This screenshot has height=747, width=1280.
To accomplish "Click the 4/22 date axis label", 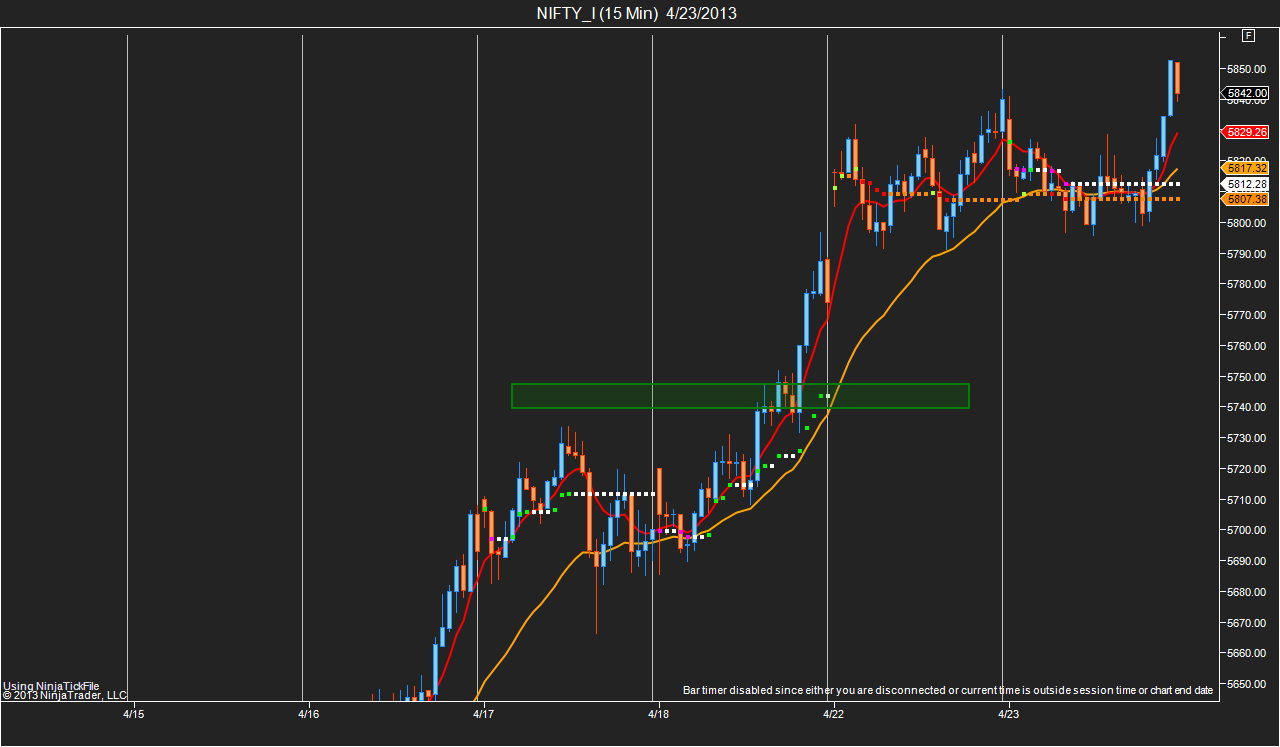I will click(833, 714).
